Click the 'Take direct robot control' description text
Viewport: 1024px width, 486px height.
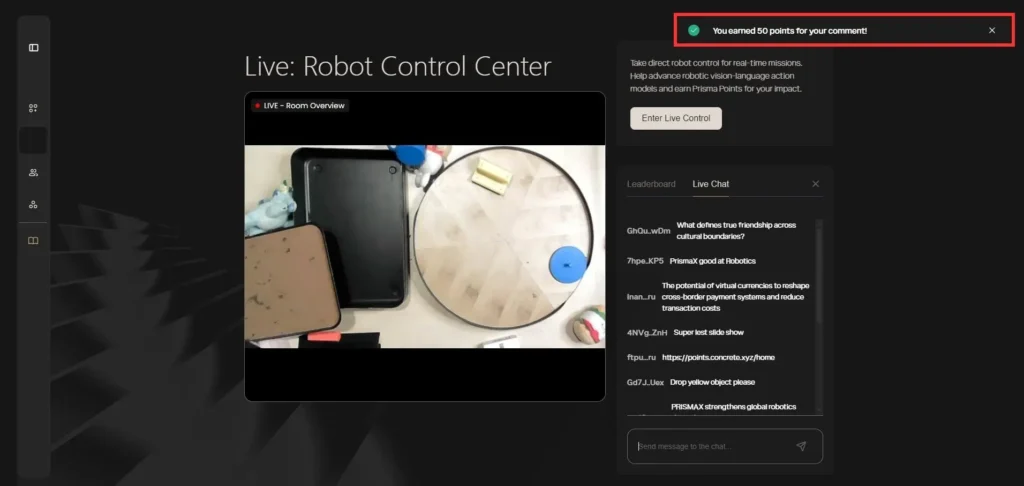716,76
